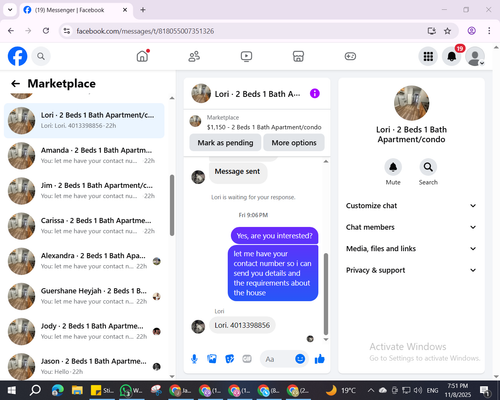Open the Jason conversation
The image size is (500, 400).
click(x=84, y=366)
